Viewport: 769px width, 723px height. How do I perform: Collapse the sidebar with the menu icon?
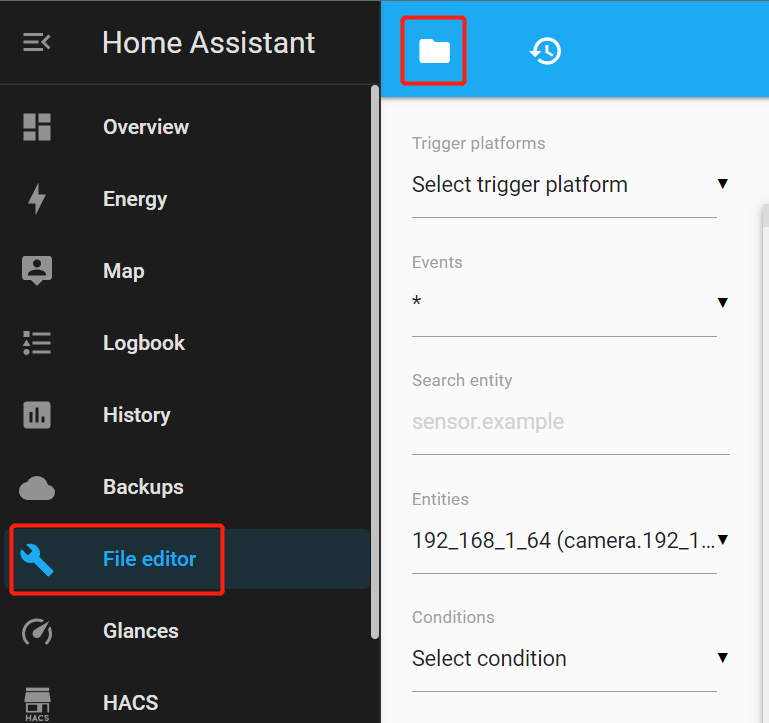point(37,42)
